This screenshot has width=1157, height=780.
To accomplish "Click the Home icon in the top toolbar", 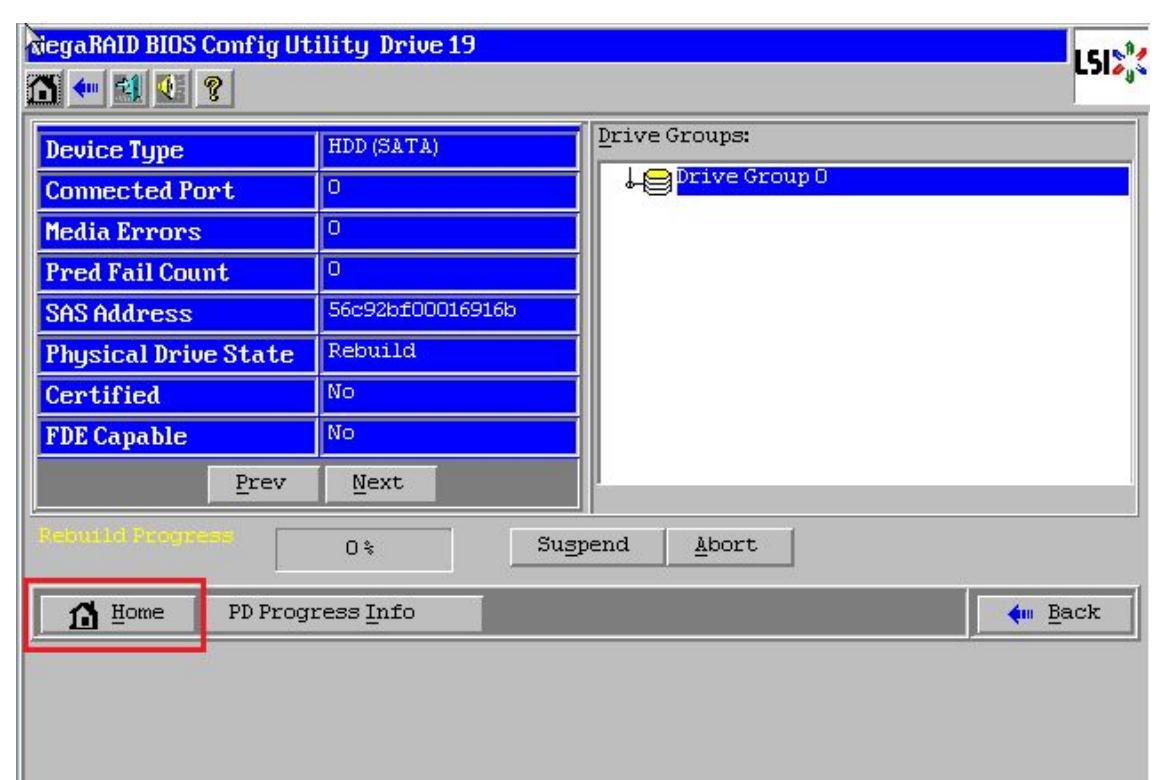I will click(44, 89).
